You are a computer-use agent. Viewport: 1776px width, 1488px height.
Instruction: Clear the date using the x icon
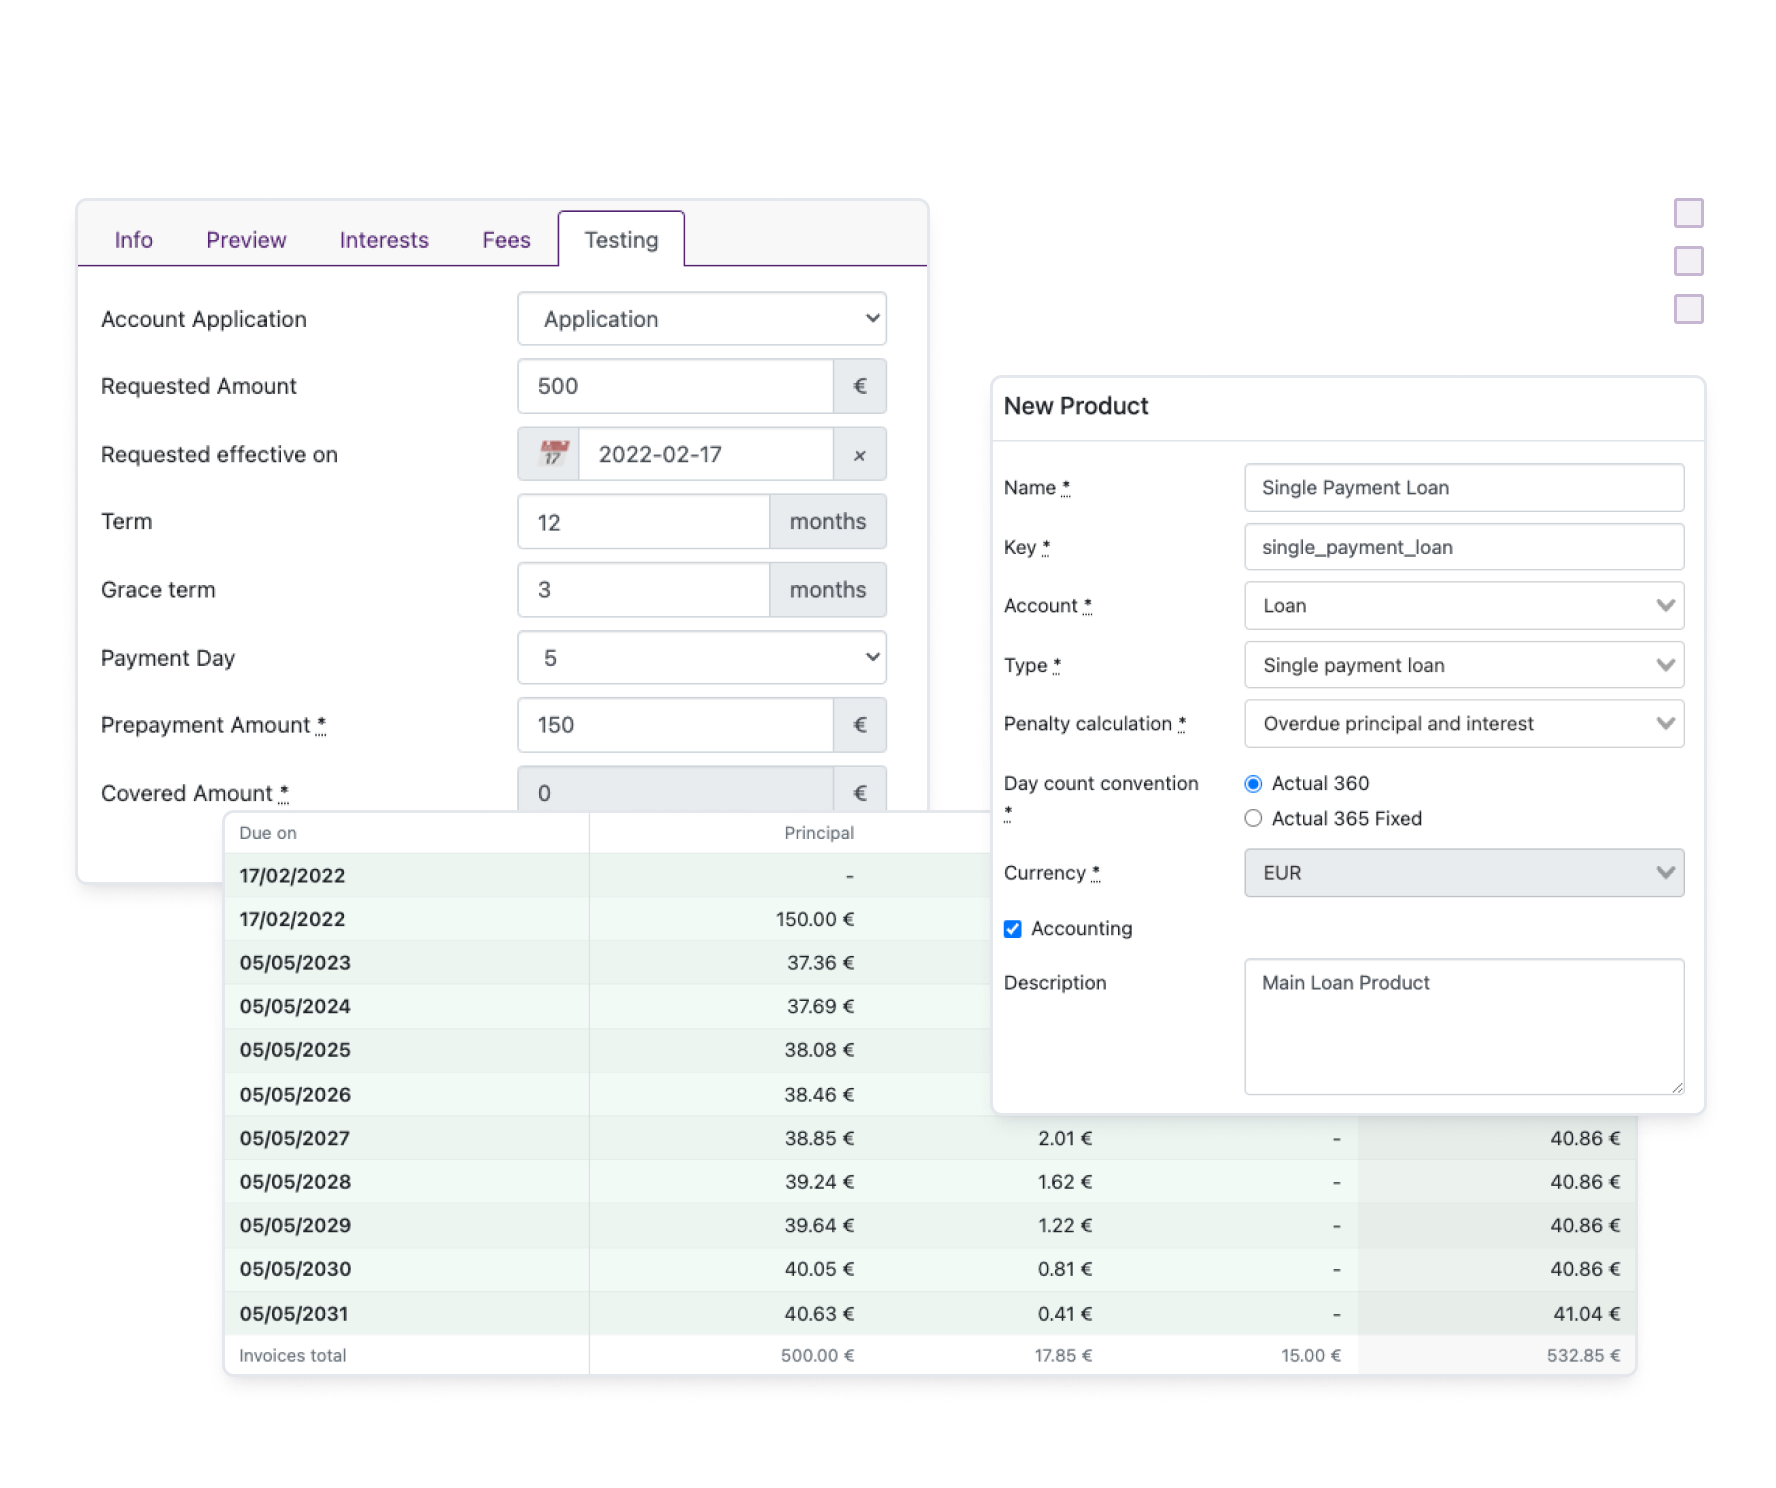click(x=859, y=453)
